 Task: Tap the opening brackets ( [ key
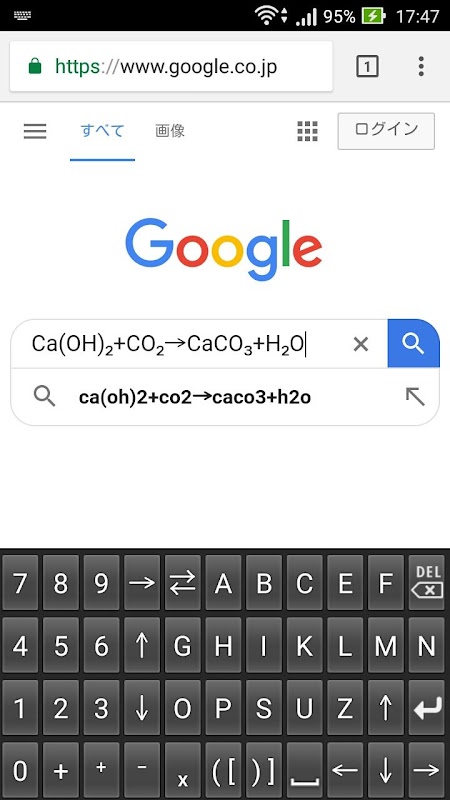(223, 770)
